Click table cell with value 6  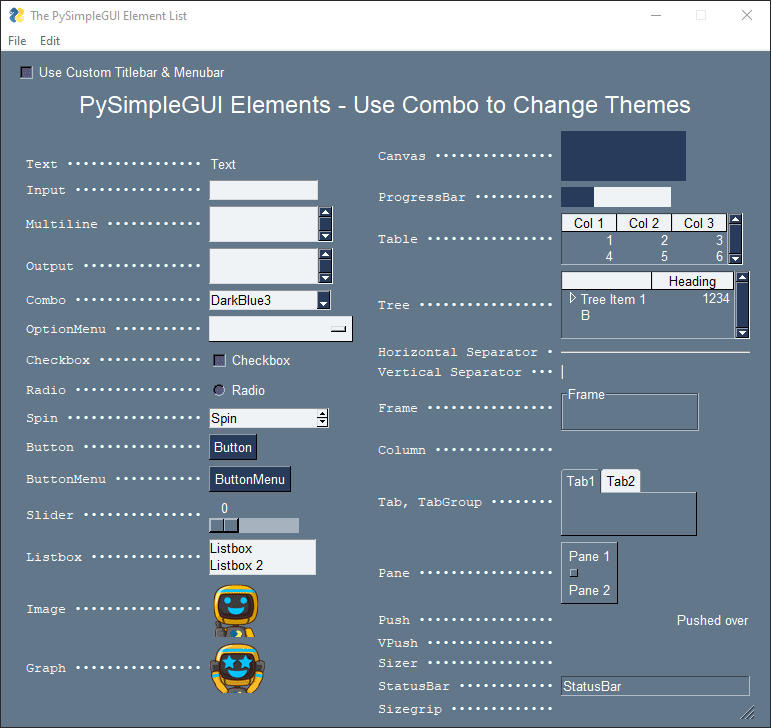[x=719, y=256]
